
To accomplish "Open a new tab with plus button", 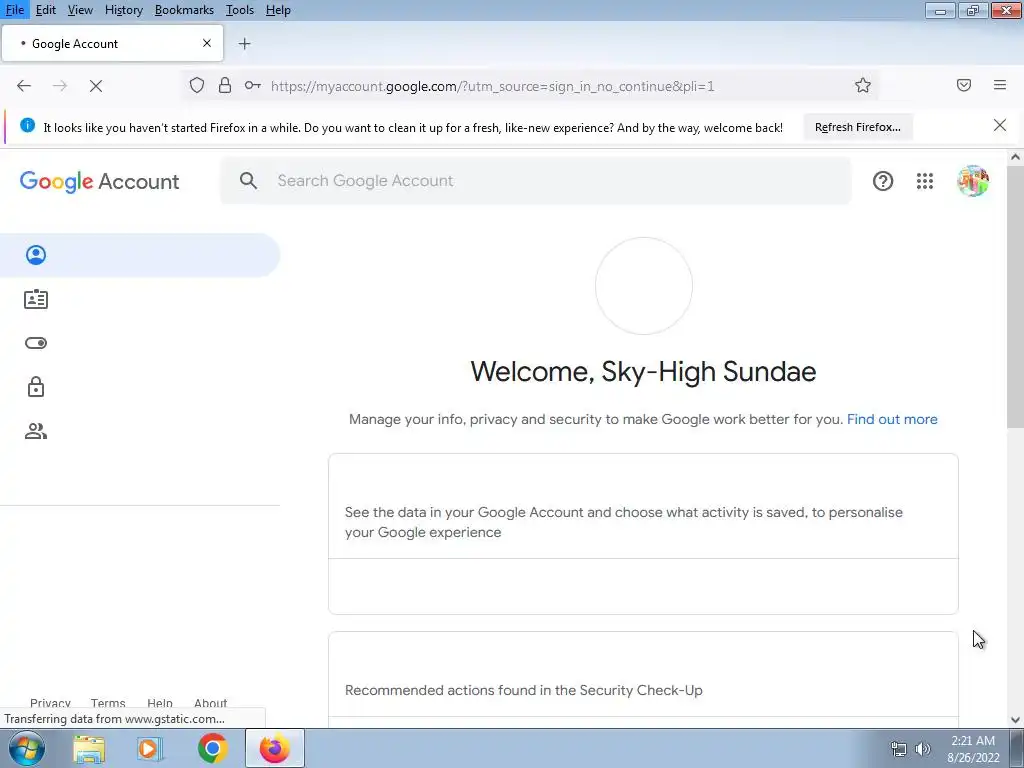I will click(x=245, y=44).
